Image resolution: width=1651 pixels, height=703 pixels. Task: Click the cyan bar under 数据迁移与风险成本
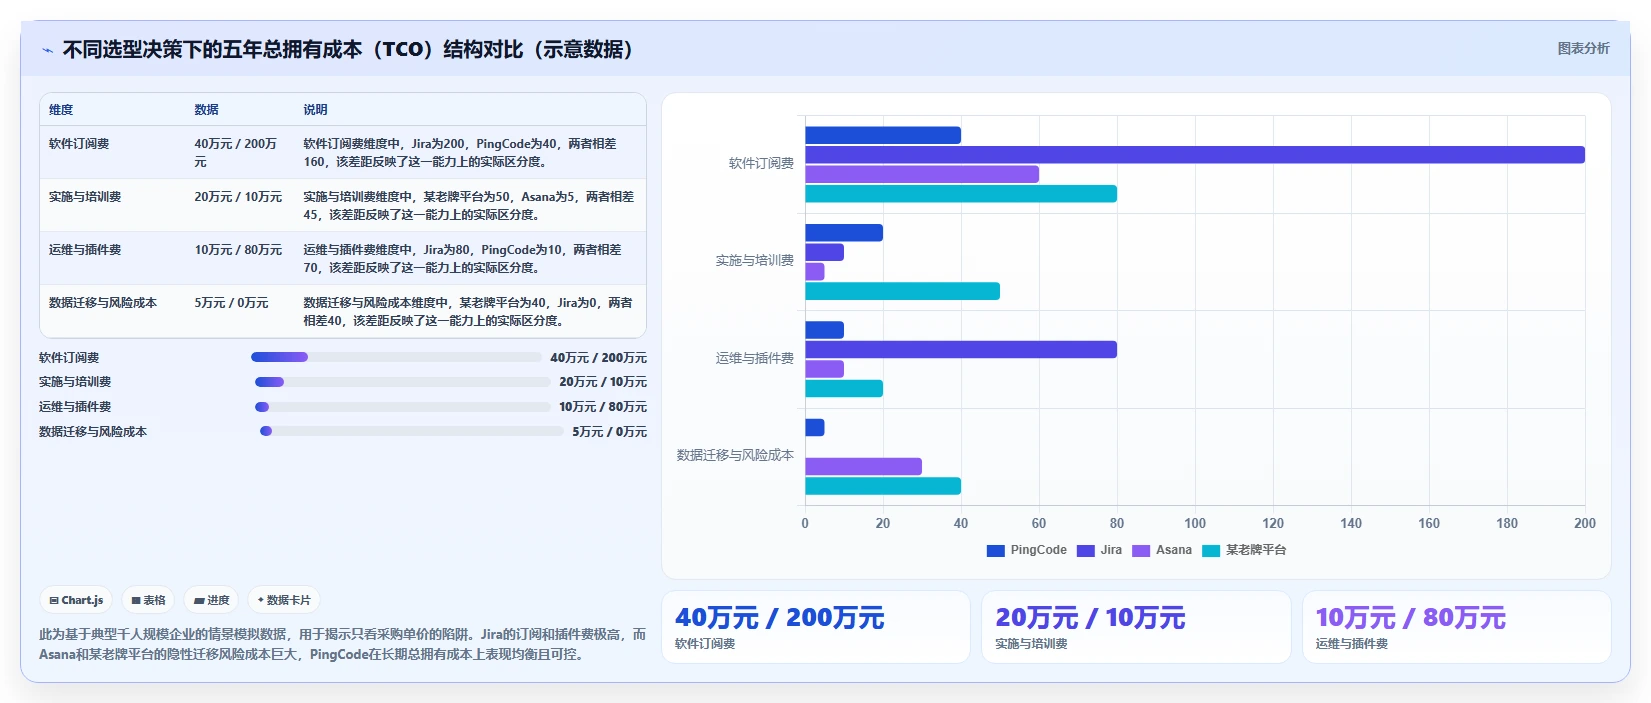click(883, 486)
